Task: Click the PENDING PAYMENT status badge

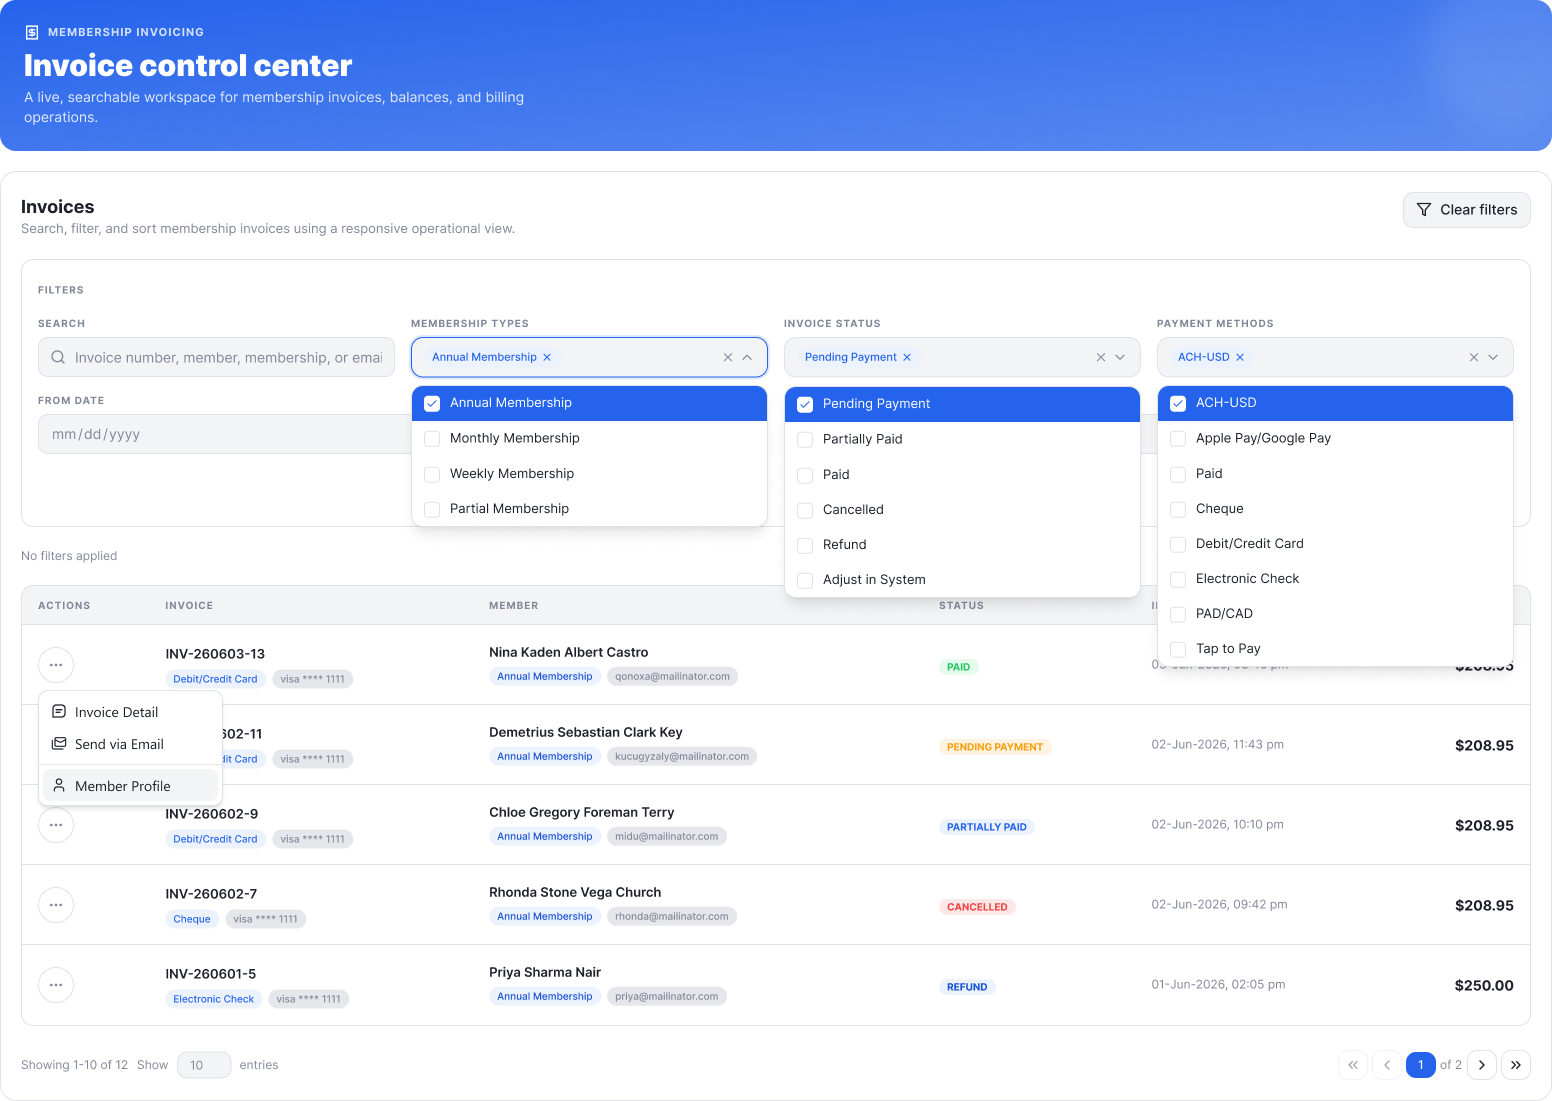Action: coord(995,747)
